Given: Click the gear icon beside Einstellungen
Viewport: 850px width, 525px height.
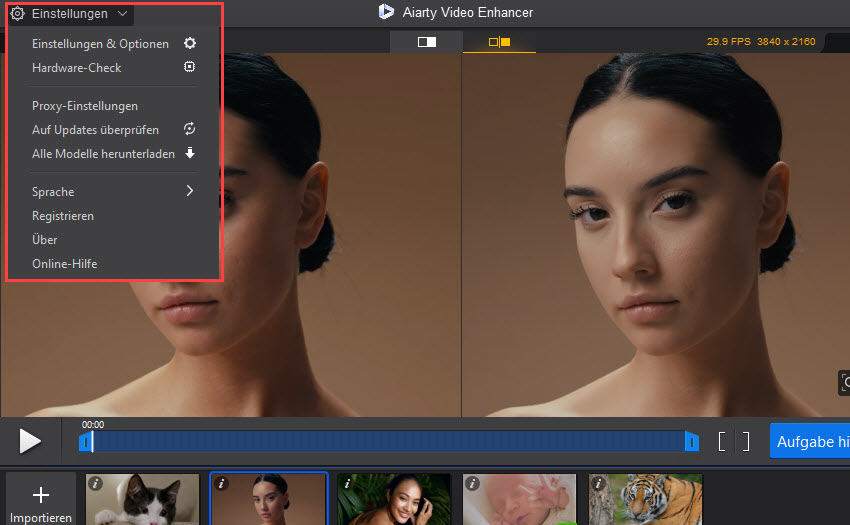Looking at the screenshot, I should tap(17, 14).
